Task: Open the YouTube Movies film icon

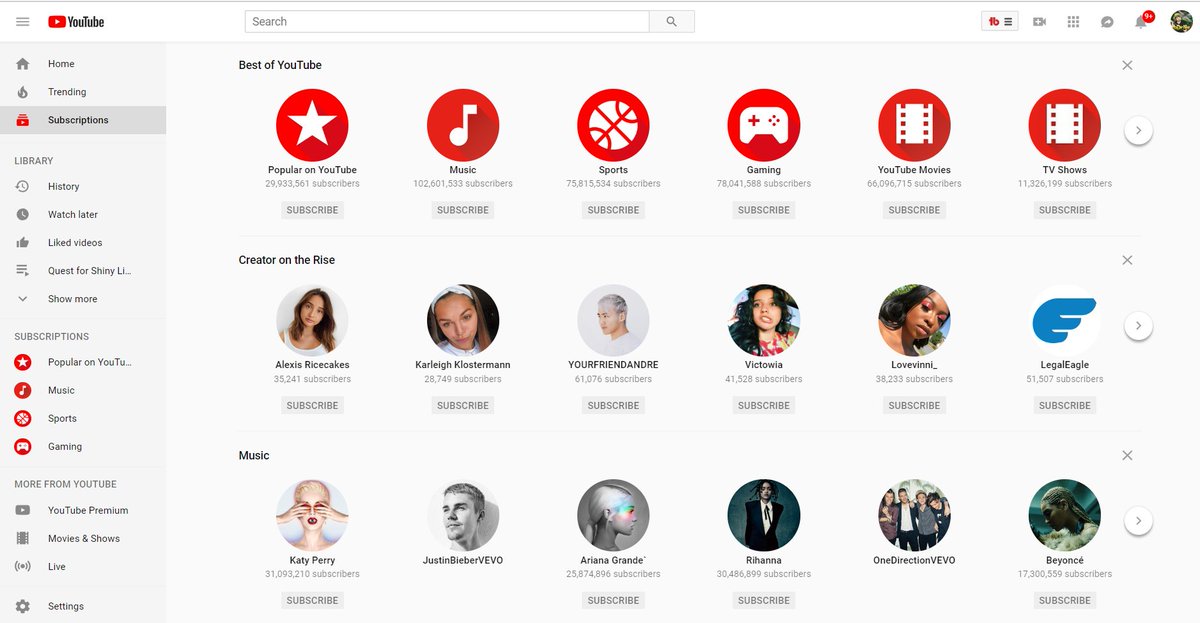Action: coord(914,125)
